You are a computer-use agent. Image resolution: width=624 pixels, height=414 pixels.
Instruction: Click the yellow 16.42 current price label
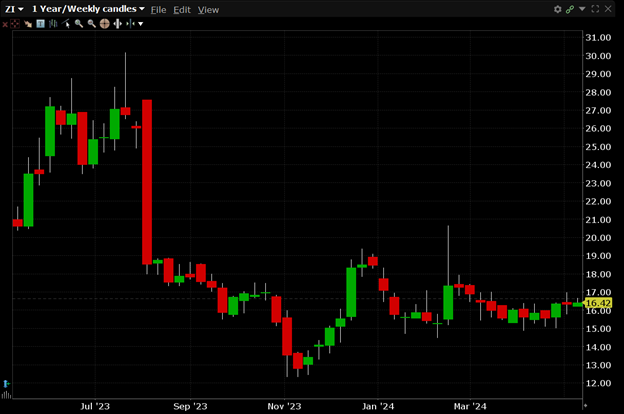tap(598, 303)
